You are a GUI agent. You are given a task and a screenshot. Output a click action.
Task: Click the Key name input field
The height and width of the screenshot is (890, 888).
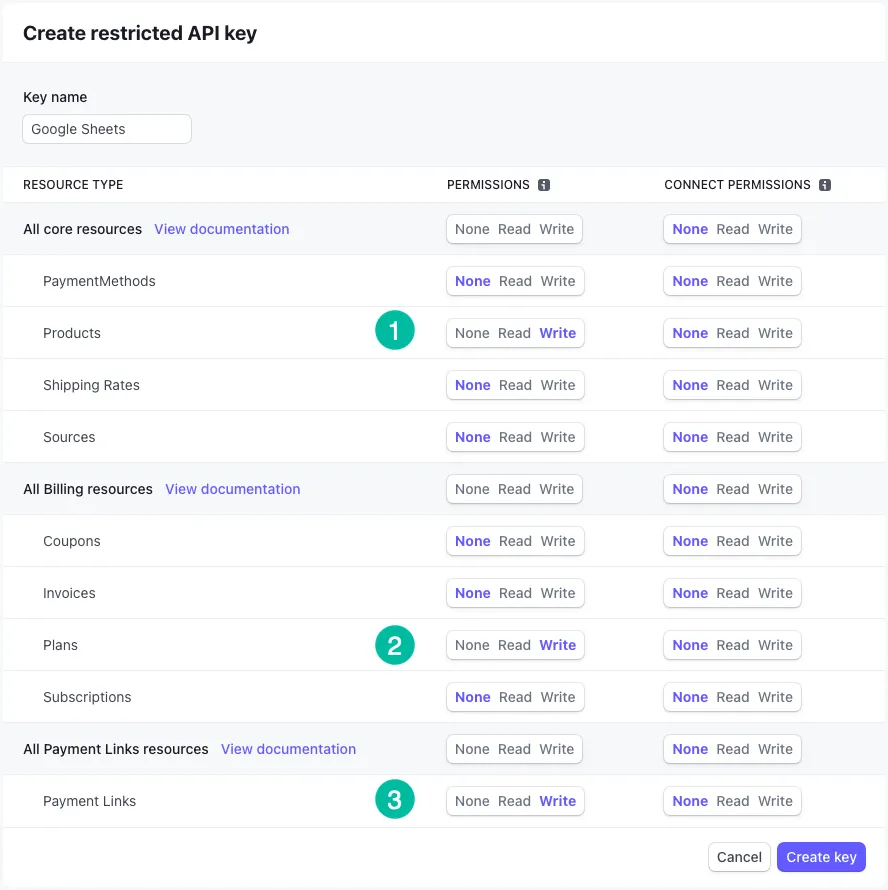(x=106, y=129)
